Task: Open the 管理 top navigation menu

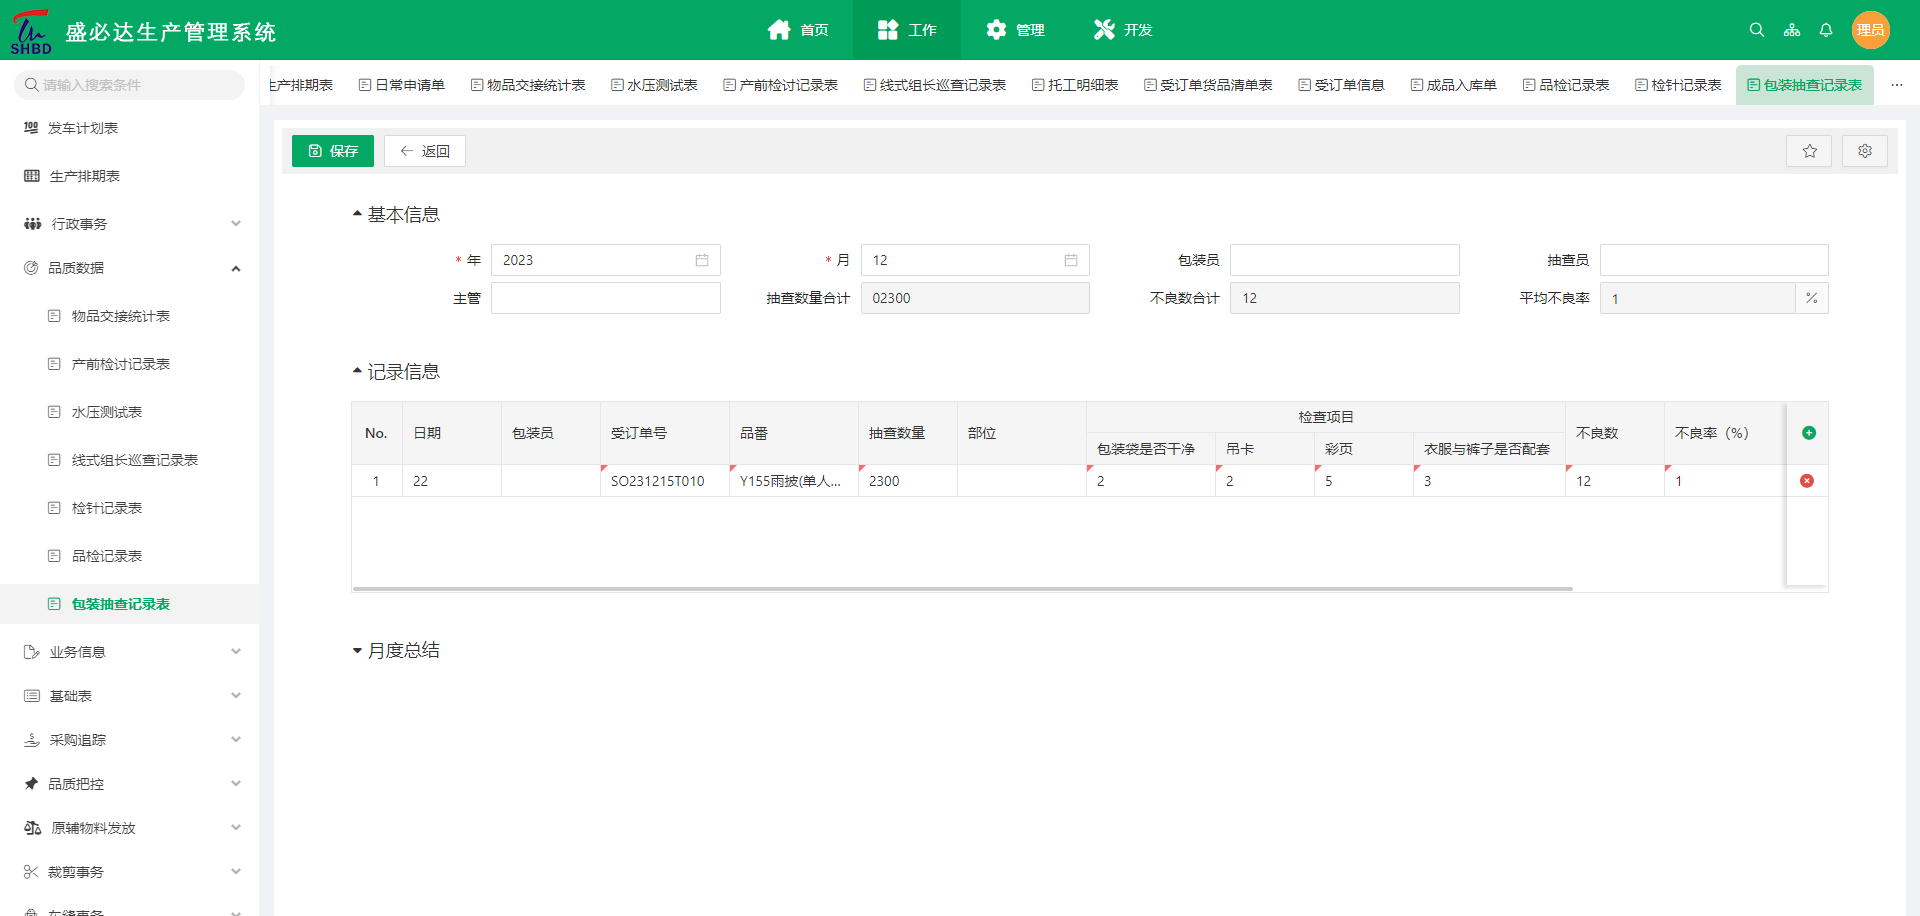Action: 1015,30
